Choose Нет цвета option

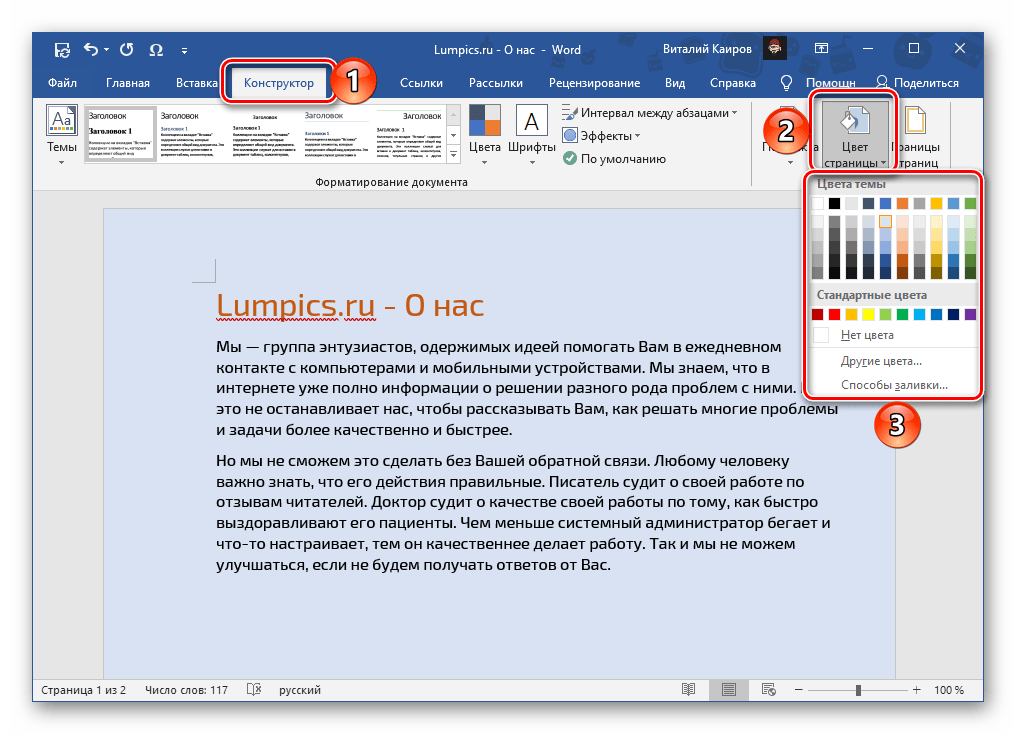(x=893, y=335)
